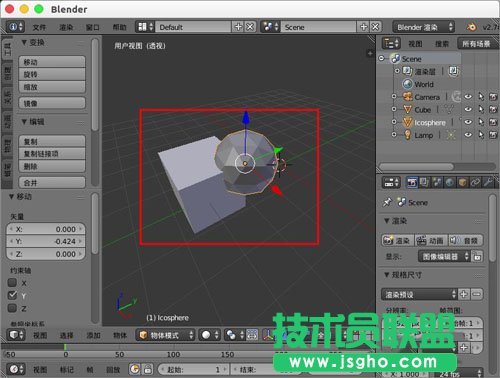500x378 pixels.
Task: Switch to the Constraints properties tab icon
Action: coord(475,182)
